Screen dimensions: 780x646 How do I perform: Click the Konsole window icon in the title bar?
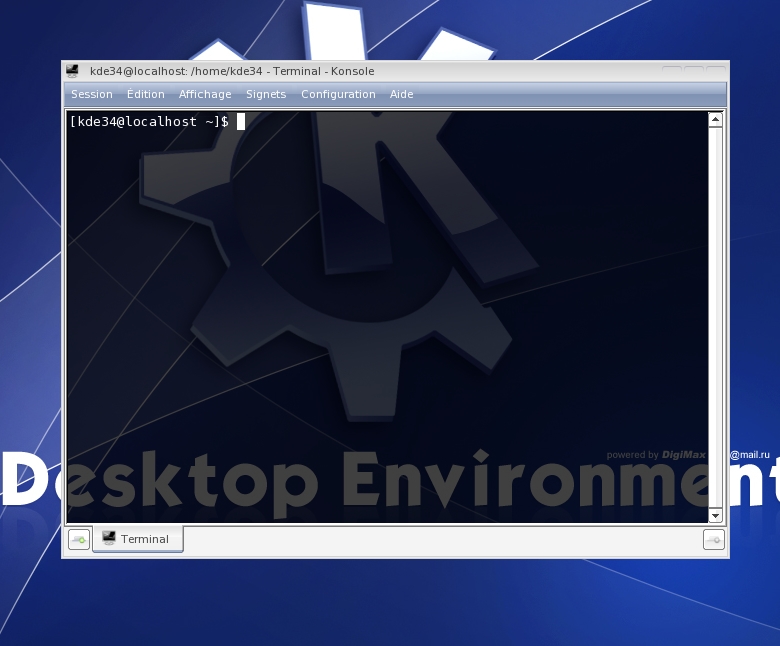click(x=72, y=71)
